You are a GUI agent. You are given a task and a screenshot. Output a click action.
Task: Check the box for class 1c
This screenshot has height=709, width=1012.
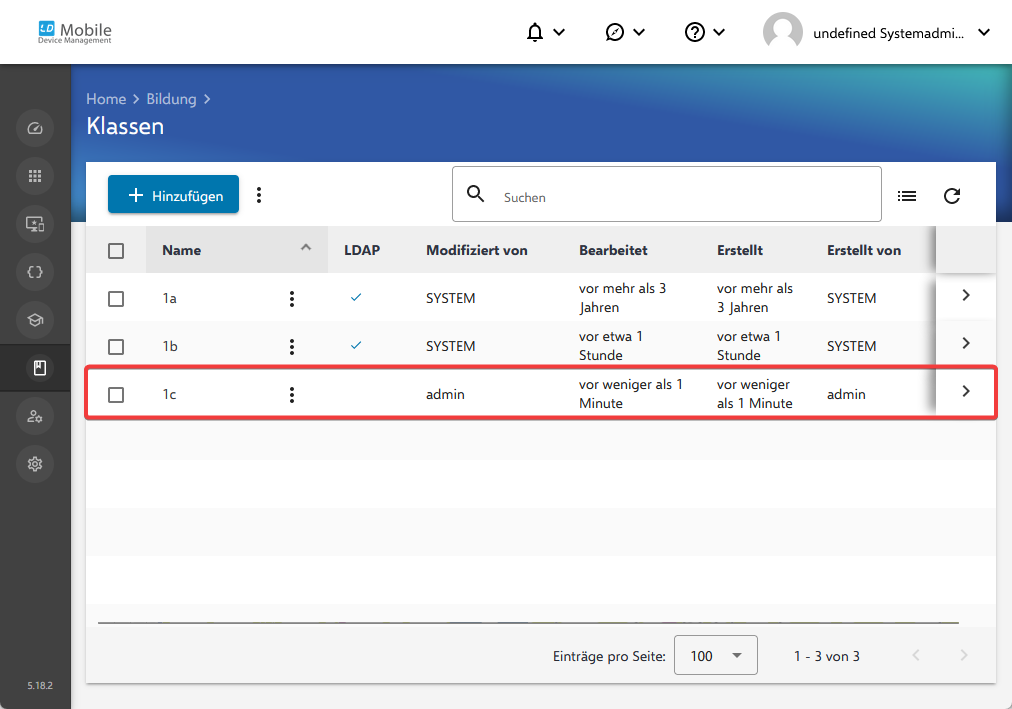pyautogui.click(x=116, y=395)
